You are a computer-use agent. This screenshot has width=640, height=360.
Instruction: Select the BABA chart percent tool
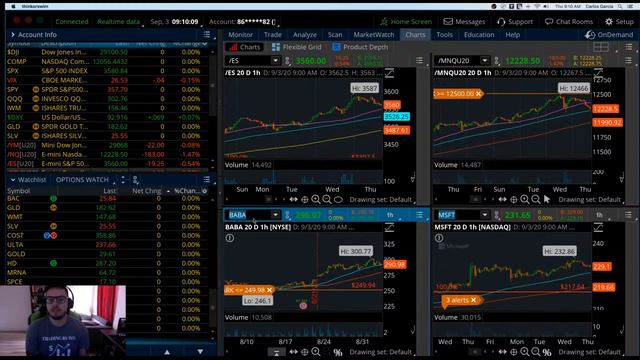coord(338,352)
